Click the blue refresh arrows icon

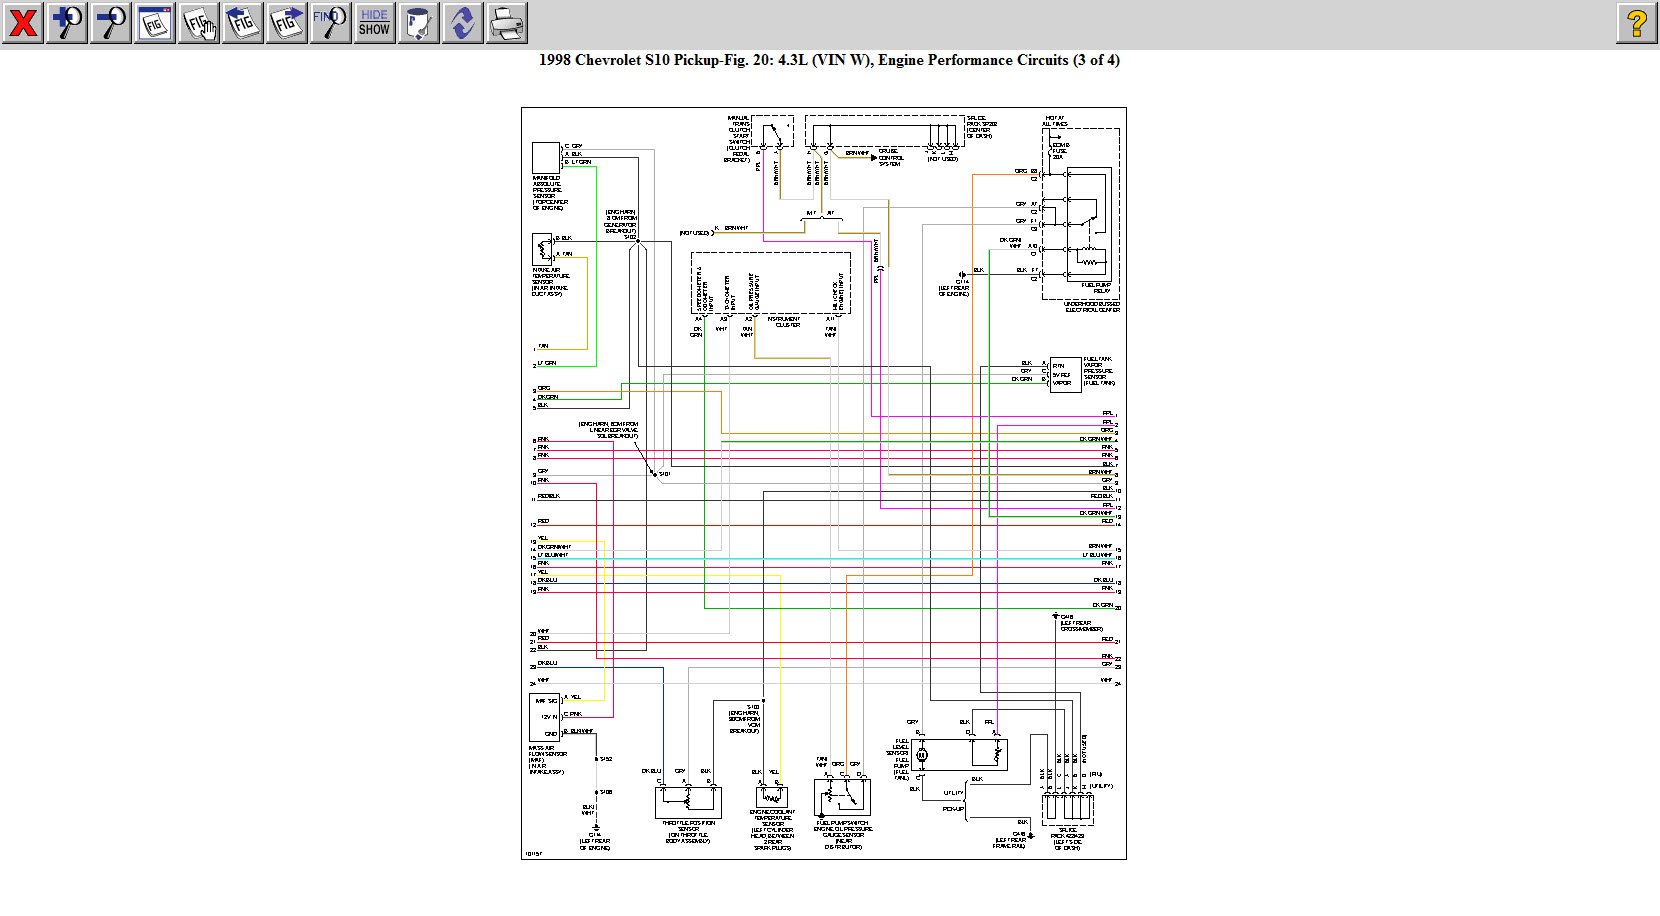[462, 22]
